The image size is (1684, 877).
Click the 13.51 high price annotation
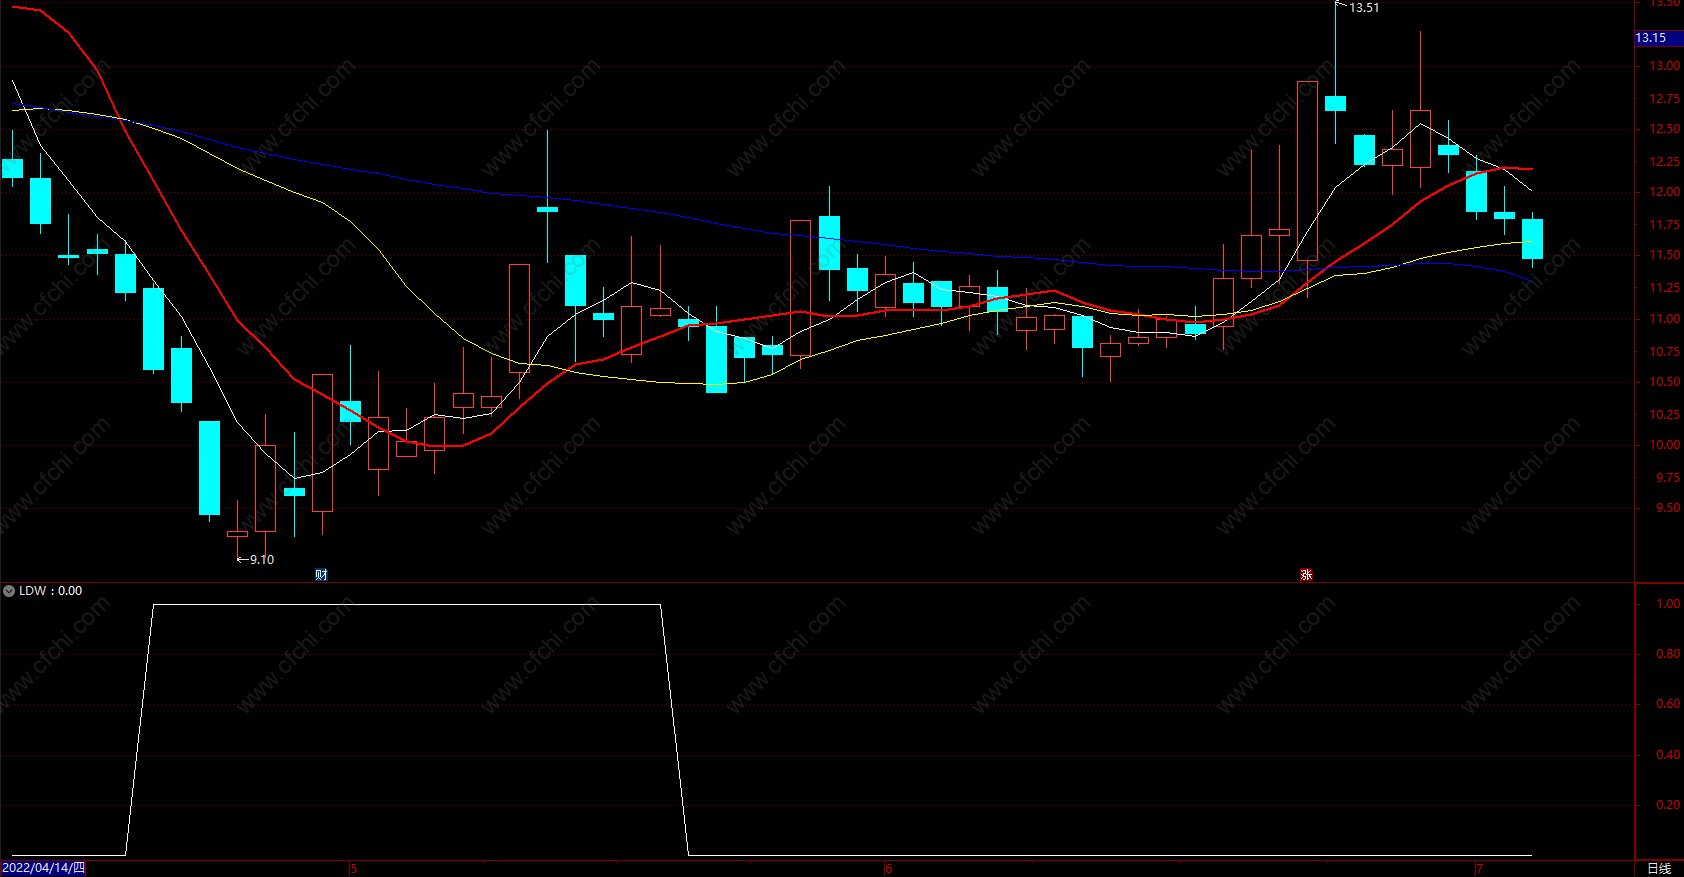pyautogui.click(x=1364, y=8)
